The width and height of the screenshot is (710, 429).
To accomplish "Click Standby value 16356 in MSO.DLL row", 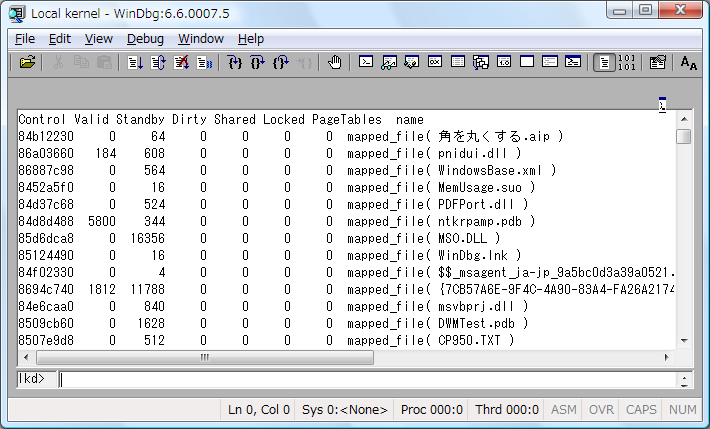I will pos(148,238).
